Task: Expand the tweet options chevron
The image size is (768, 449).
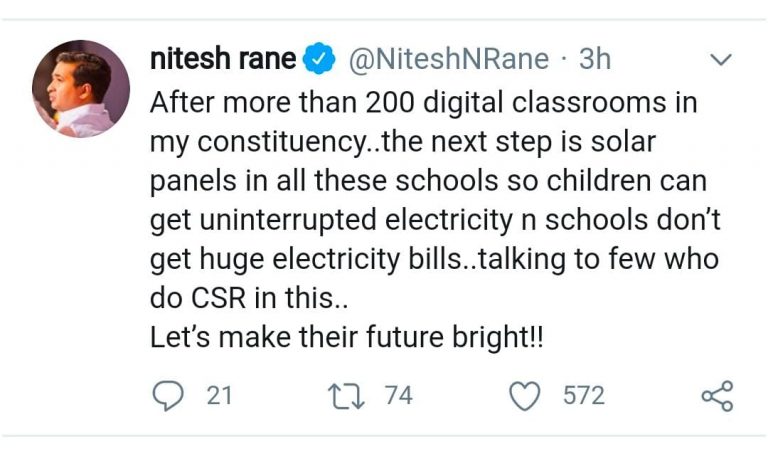Action: [720, 61]
